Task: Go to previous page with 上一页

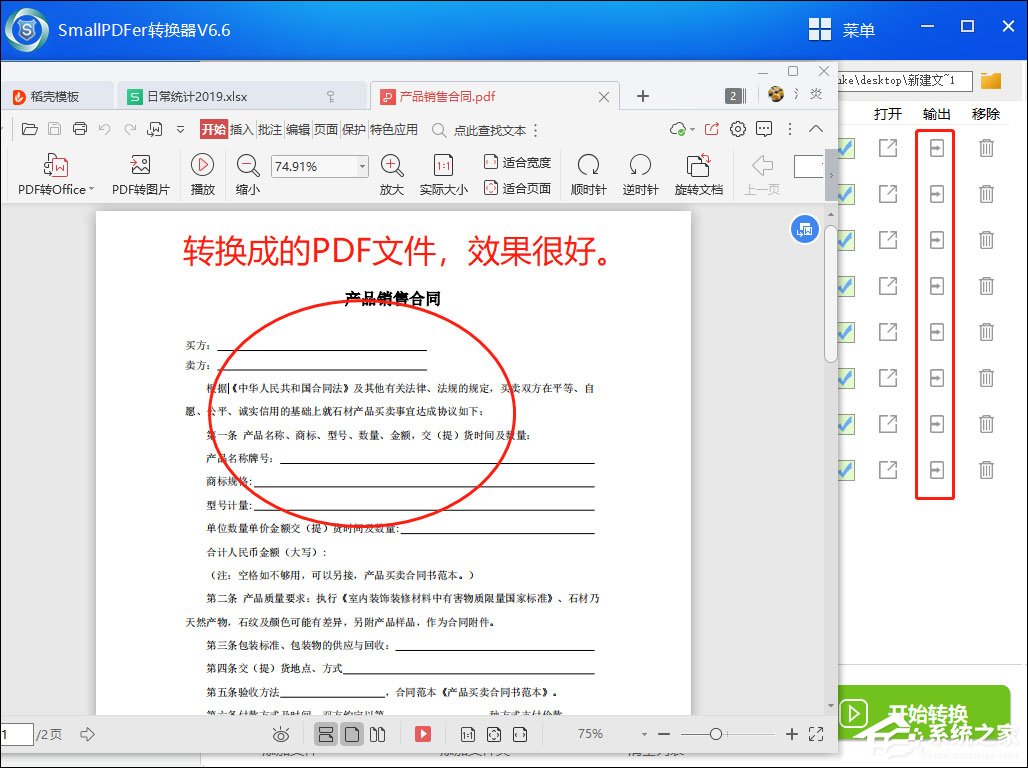Action: [761, 167]
